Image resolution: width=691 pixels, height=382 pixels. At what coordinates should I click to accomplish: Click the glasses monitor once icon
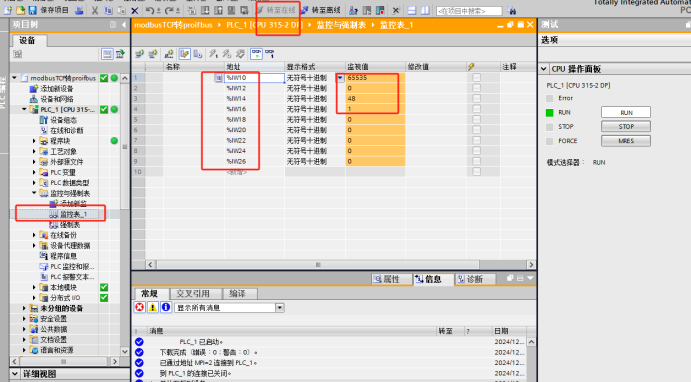pos(270,54)
